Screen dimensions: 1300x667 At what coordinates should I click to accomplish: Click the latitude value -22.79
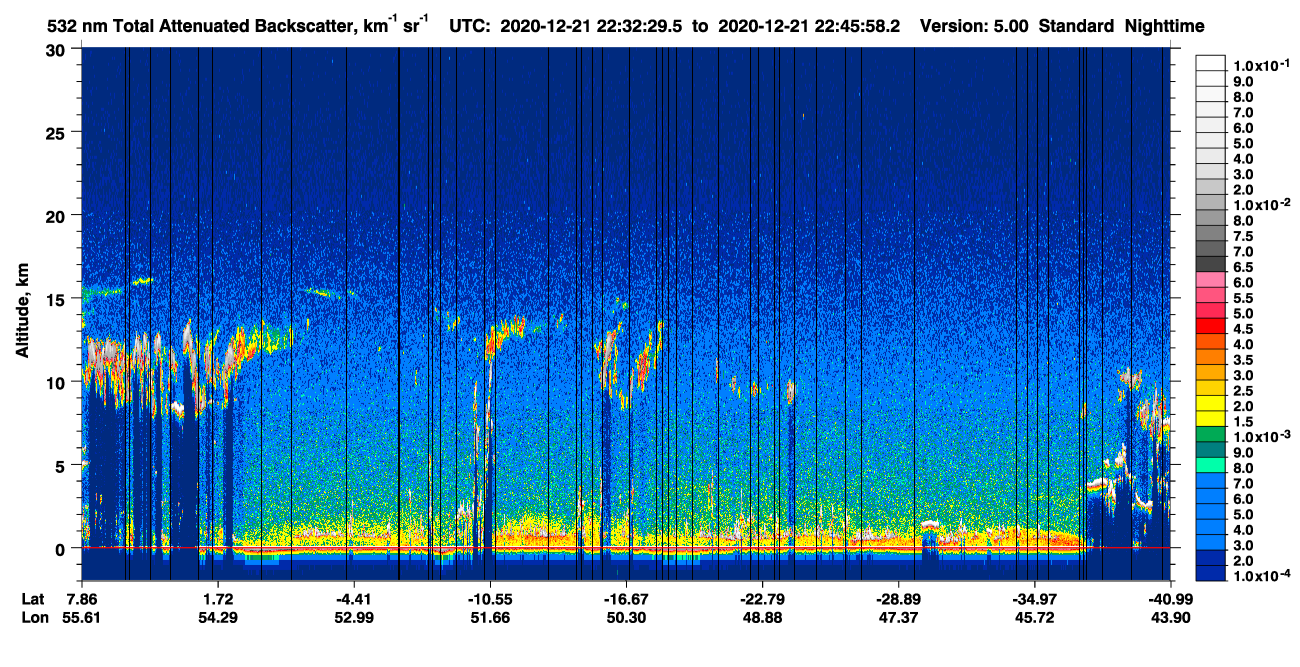click(762, 599)
